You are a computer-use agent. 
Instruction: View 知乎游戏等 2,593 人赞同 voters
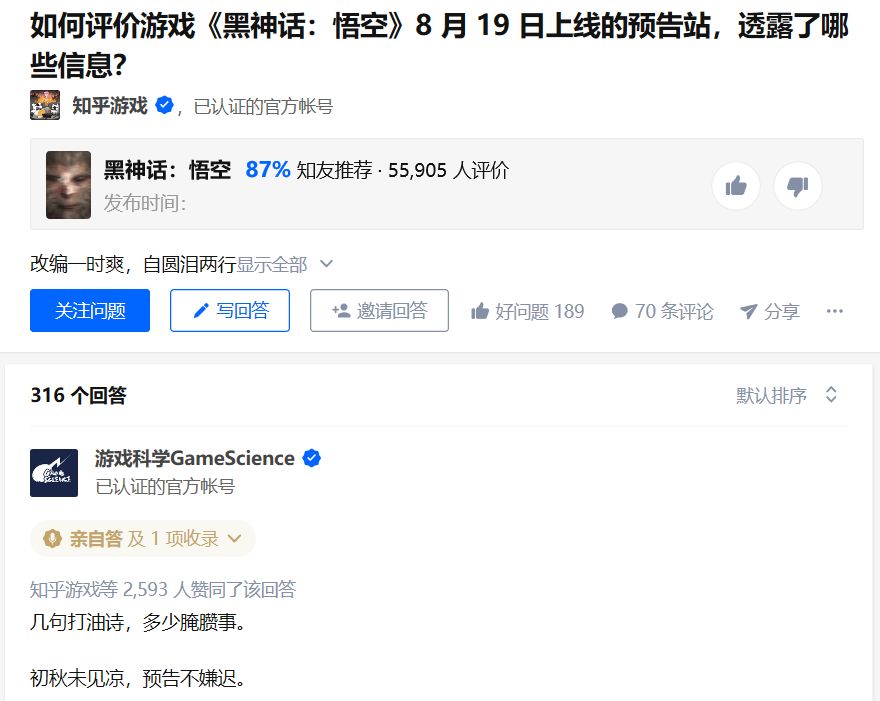pyautogui.click(x=163, y=589)
